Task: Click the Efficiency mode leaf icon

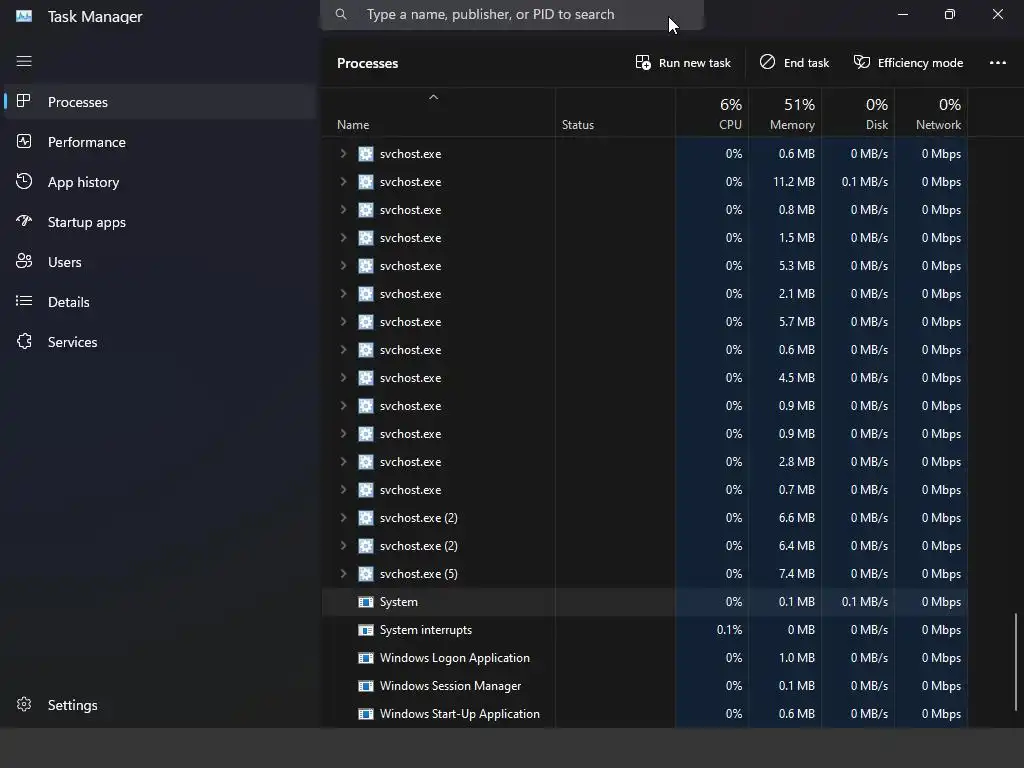Action: 861,62
